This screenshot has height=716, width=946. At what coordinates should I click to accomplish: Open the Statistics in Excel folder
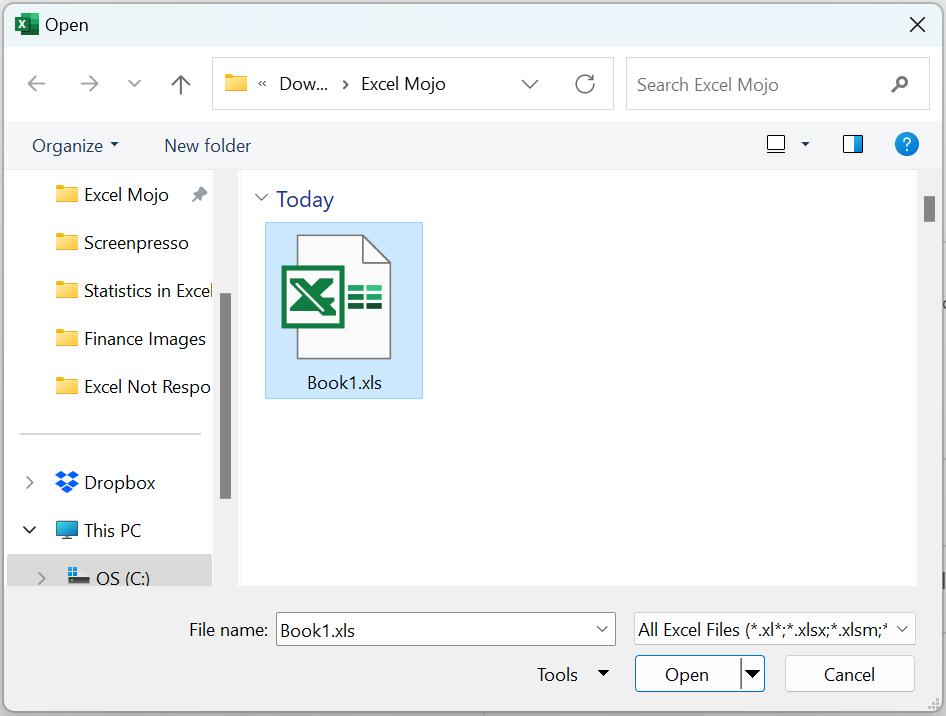(133, 291)
